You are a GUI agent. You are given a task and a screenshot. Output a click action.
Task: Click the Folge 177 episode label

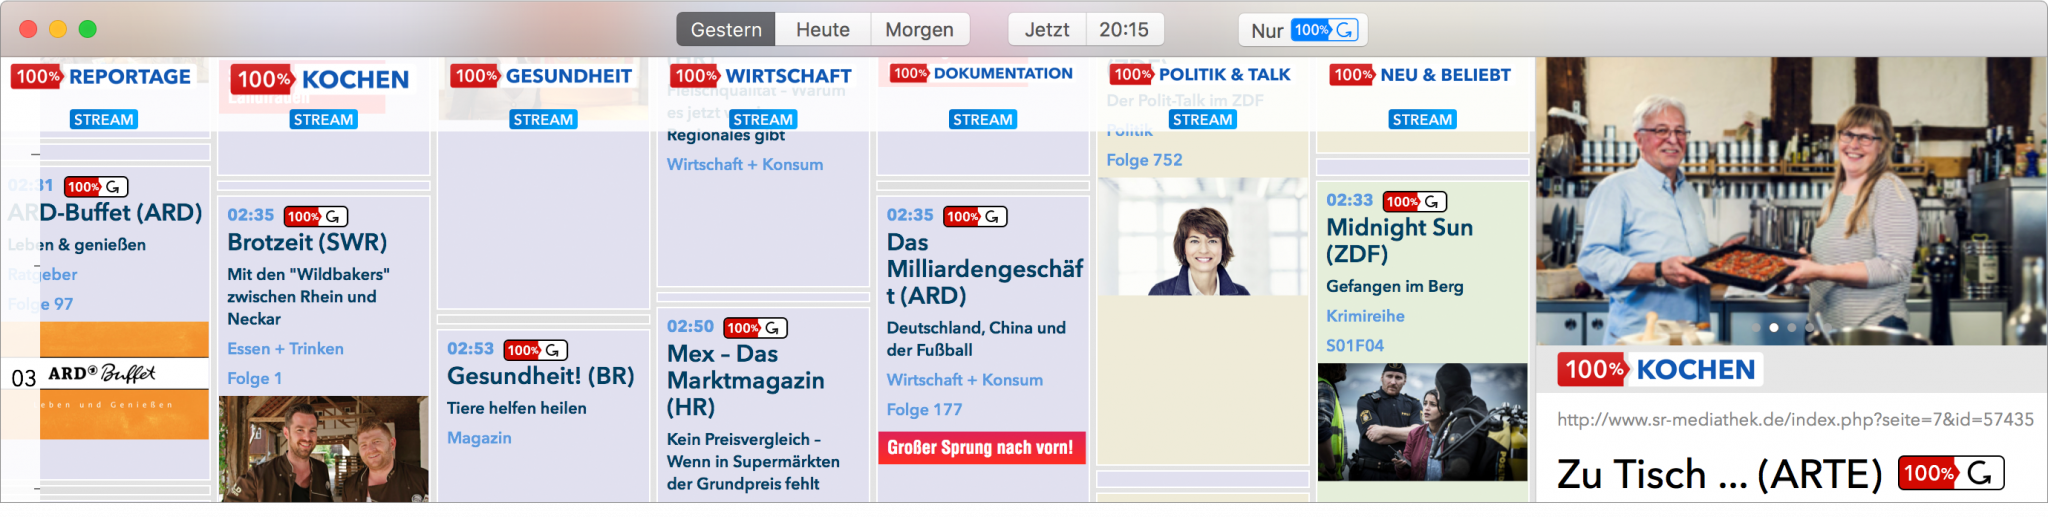[925, 409]
